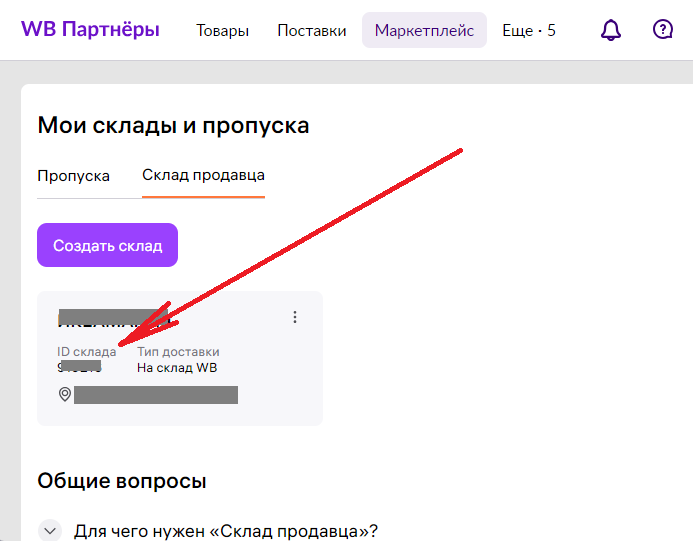Expand the Для чего нужен «Склад продавца»? question

[x=50, y=530]
